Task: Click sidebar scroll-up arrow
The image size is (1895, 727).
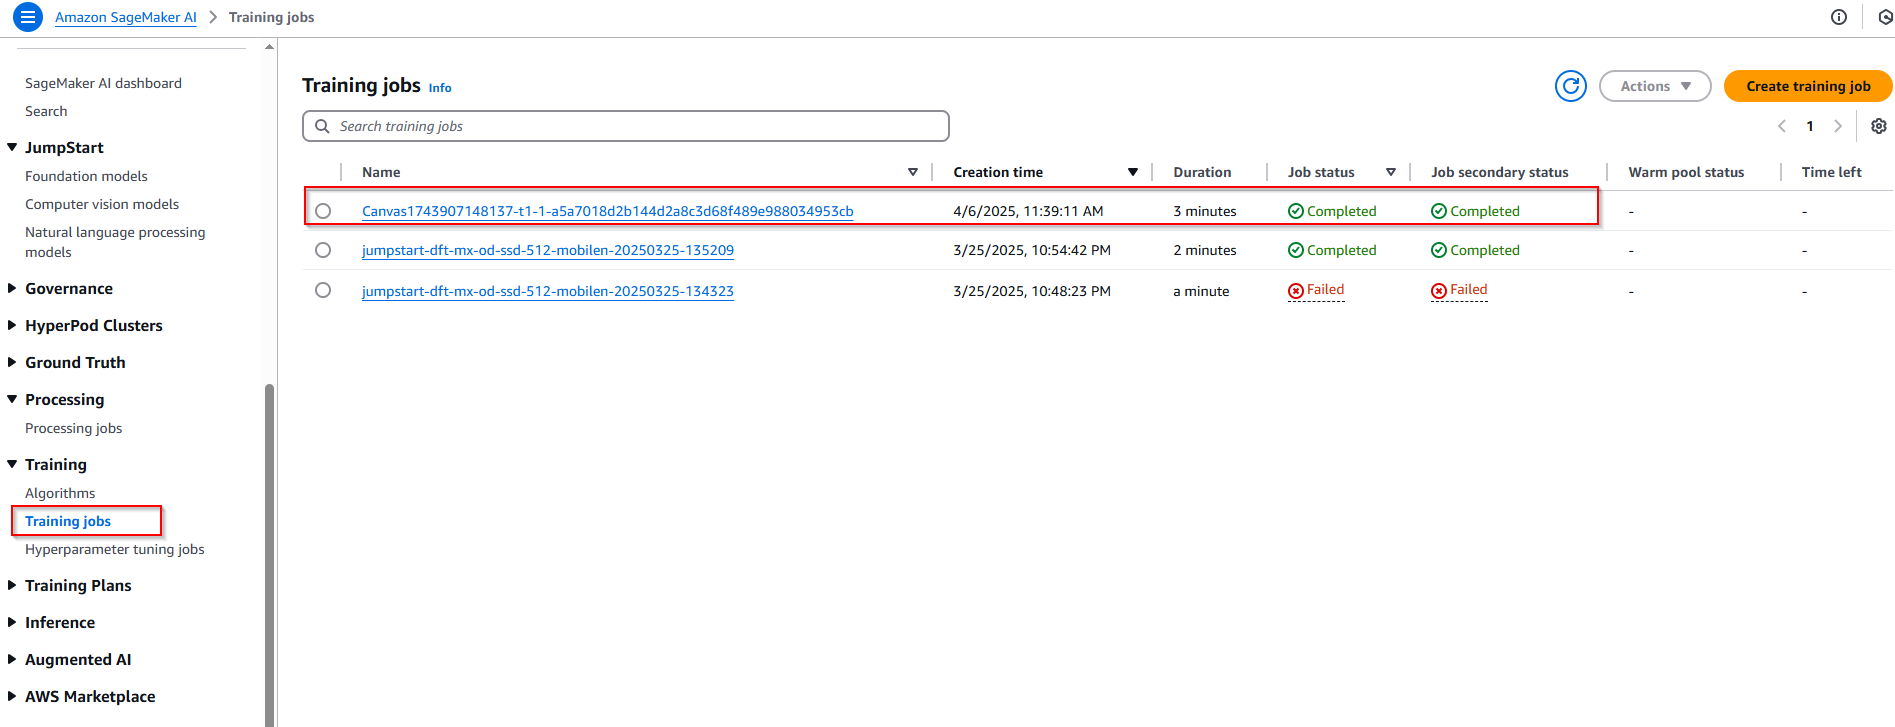Action: click(269, 47)
